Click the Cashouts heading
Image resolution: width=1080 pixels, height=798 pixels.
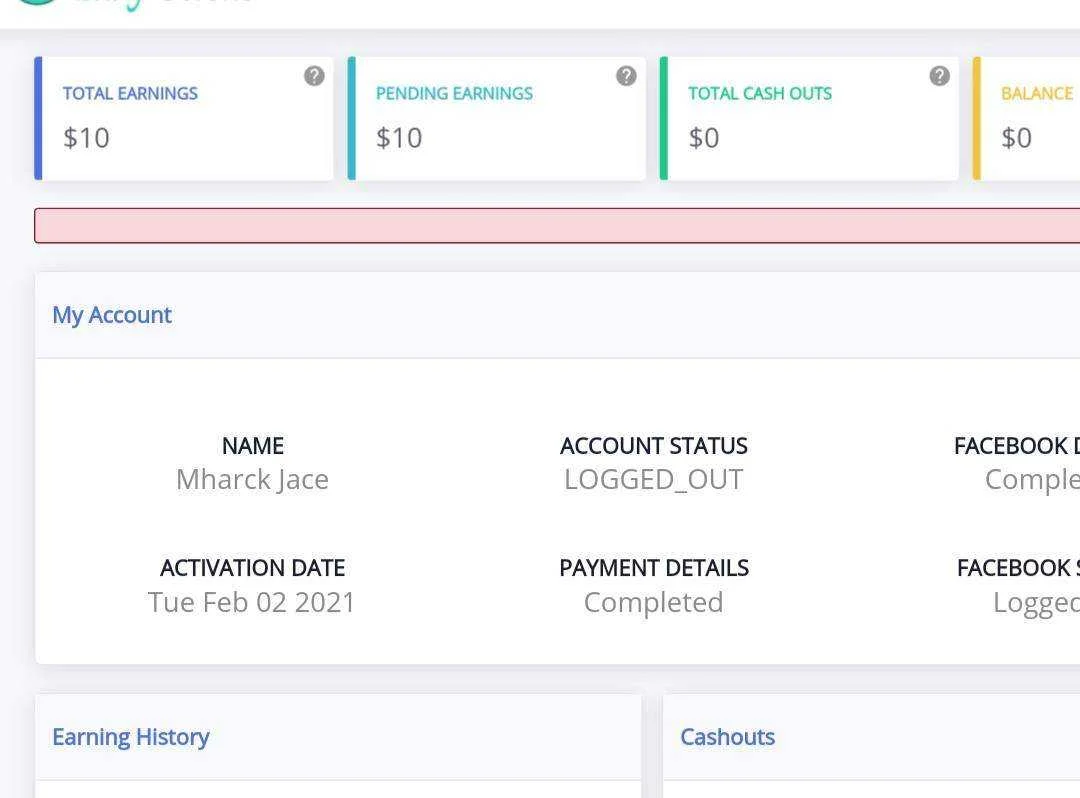727,737
